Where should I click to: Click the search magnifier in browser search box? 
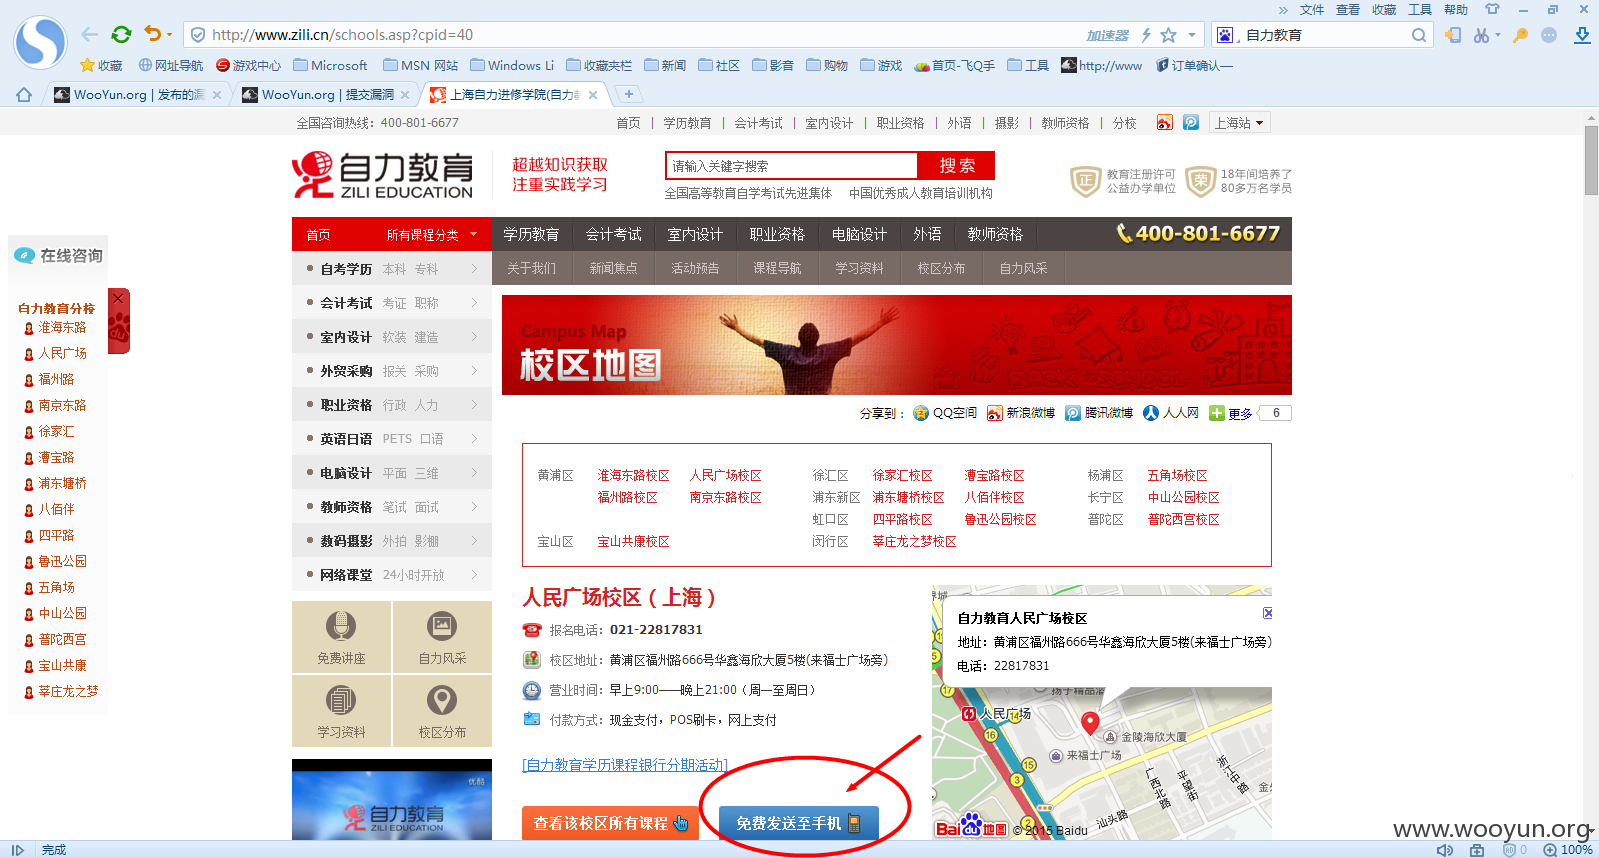pos(1418,35)
